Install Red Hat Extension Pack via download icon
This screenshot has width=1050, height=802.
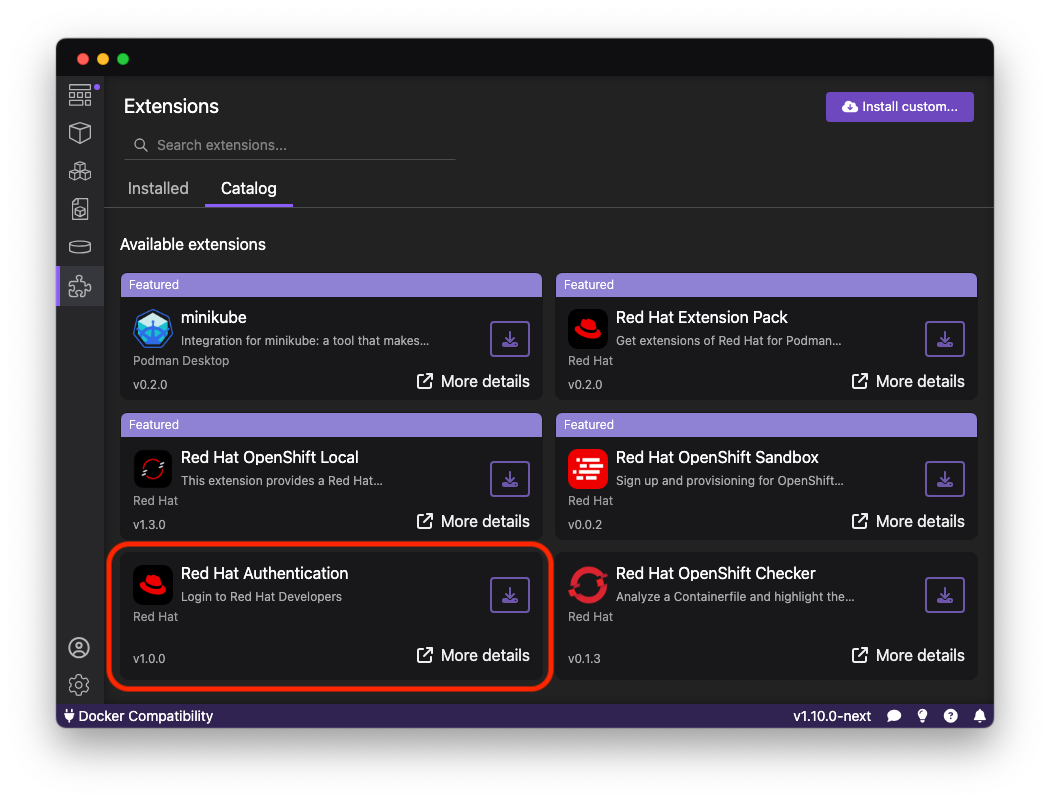coord(944,339)
